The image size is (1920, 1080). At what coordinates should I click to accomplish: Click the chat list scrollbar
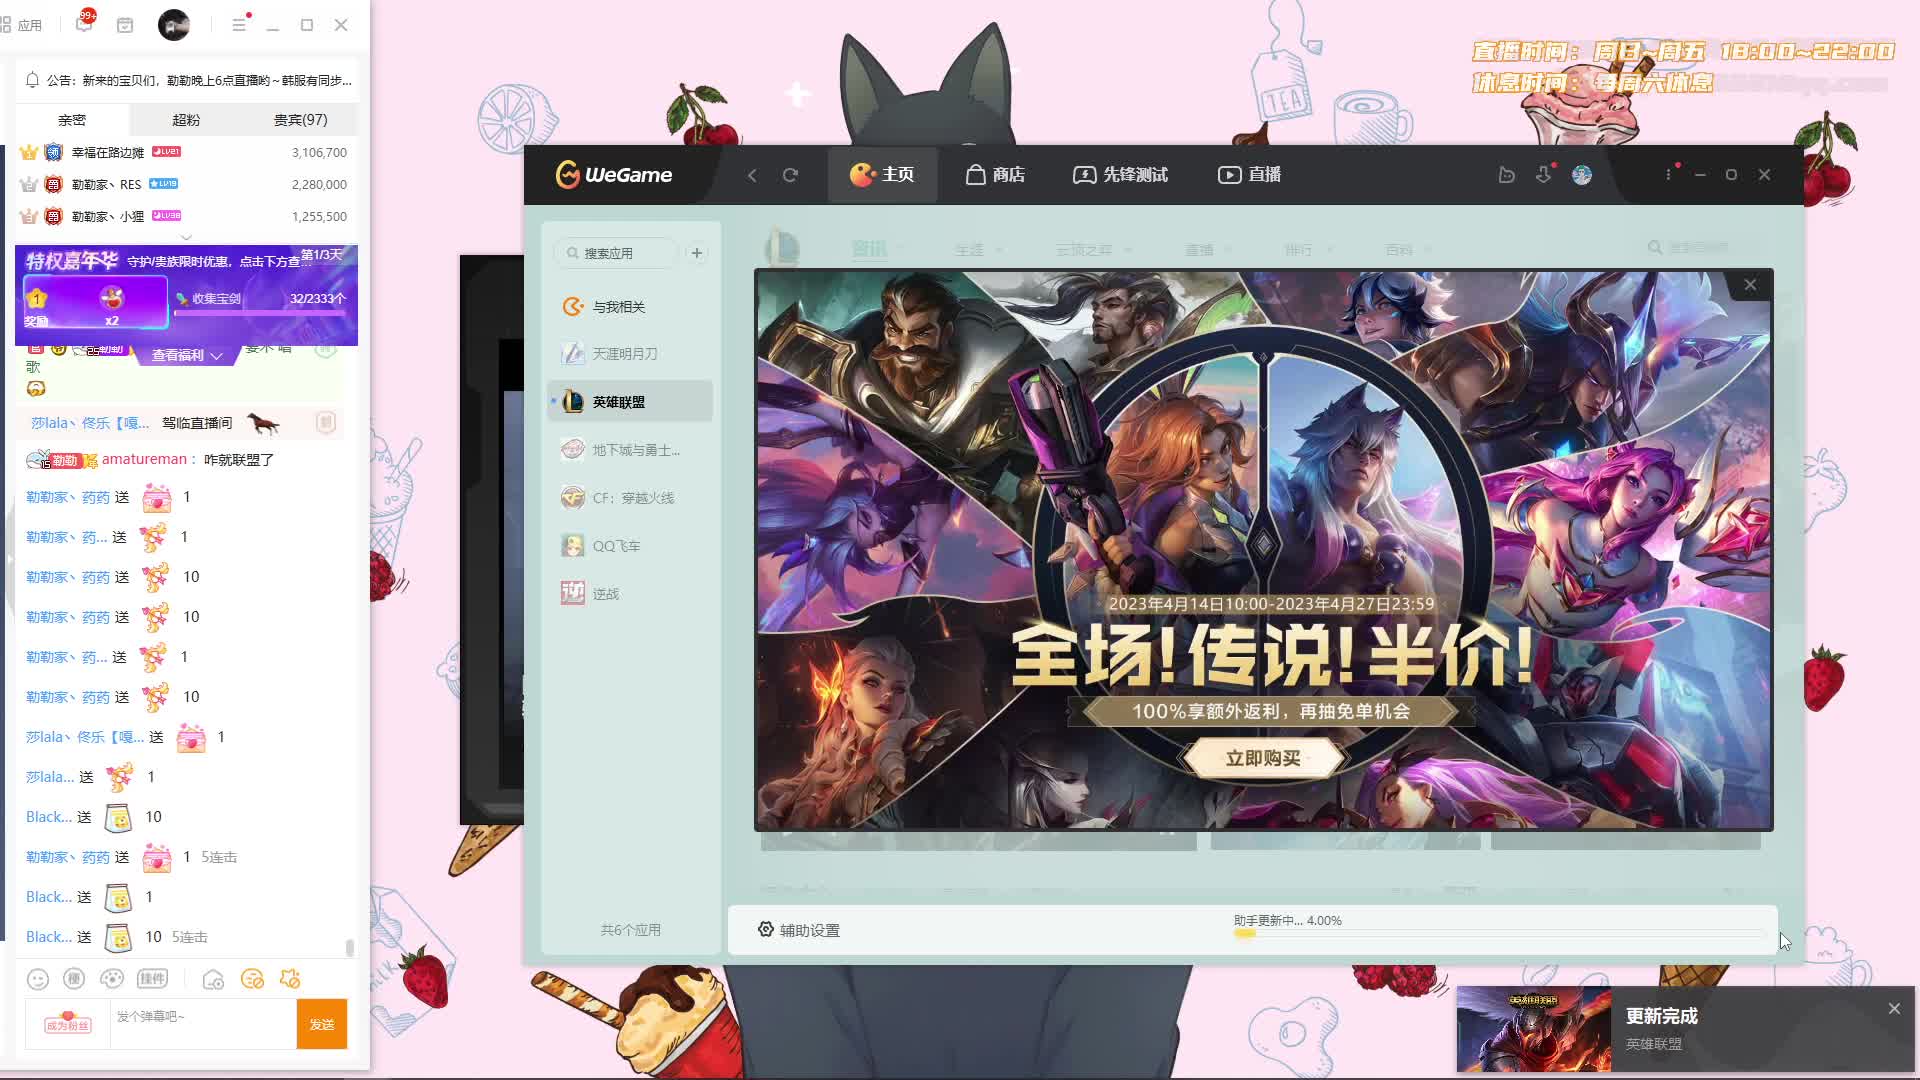pos(349,947)
